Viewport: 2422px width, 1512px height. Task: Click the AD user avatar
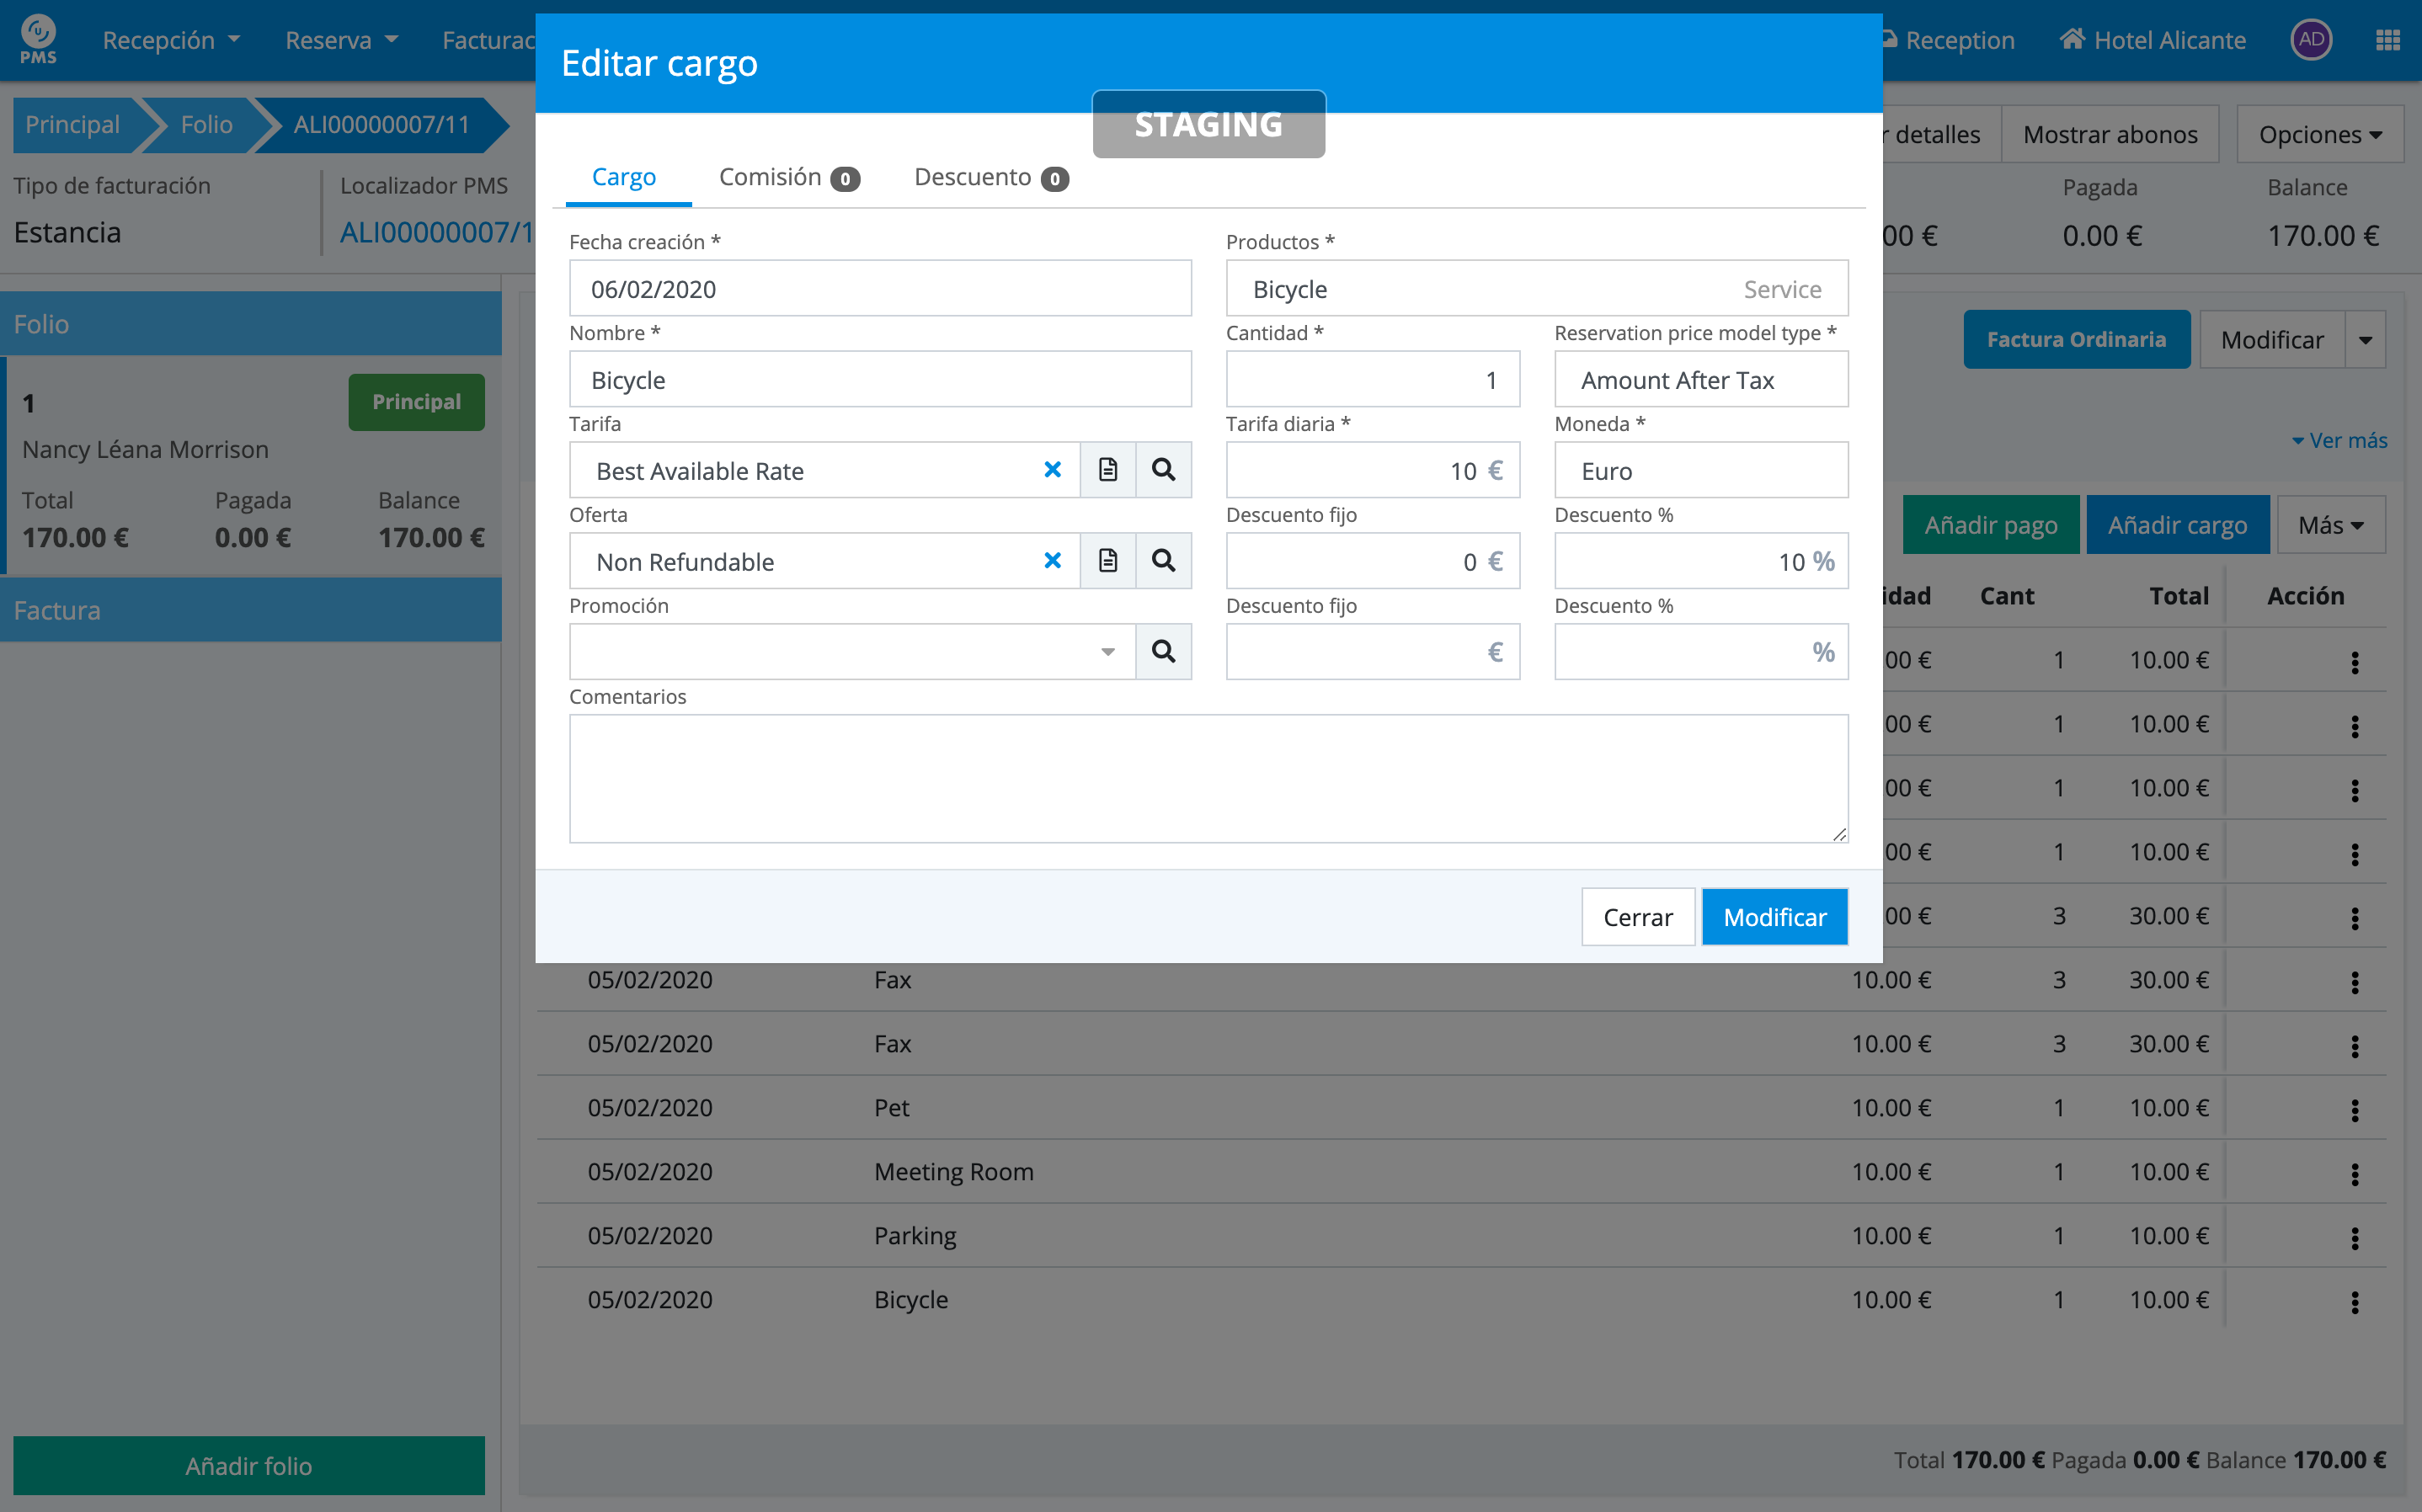point(2310,40)
